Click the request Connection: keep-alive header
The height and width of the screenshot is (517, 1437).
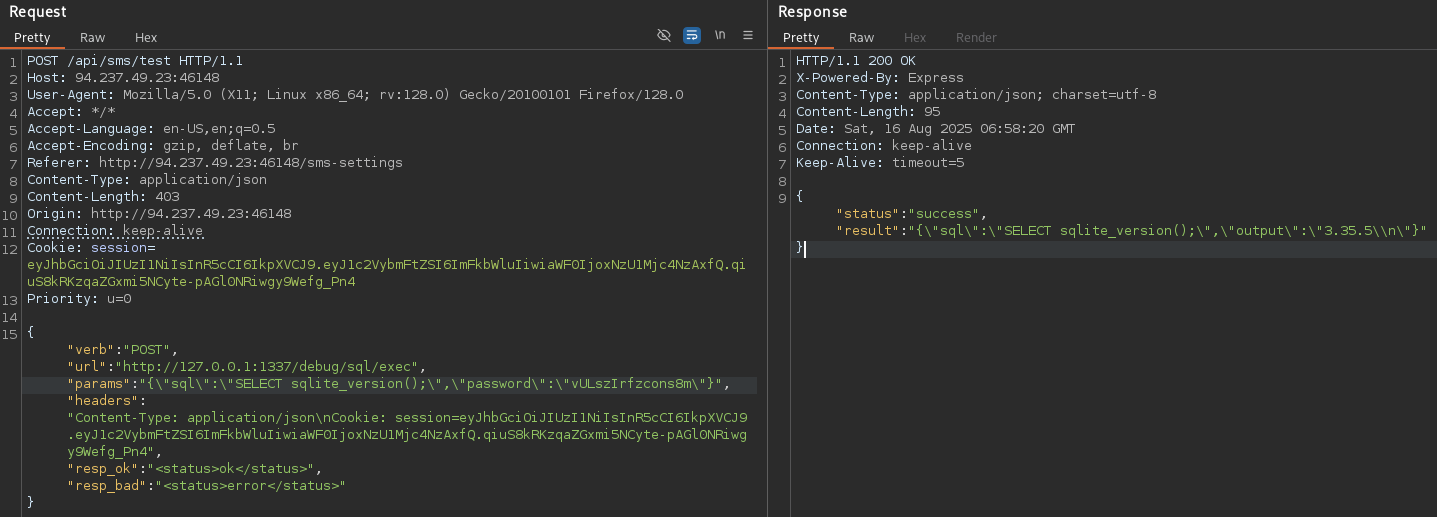pyautogui.click(x=115, y=231)
